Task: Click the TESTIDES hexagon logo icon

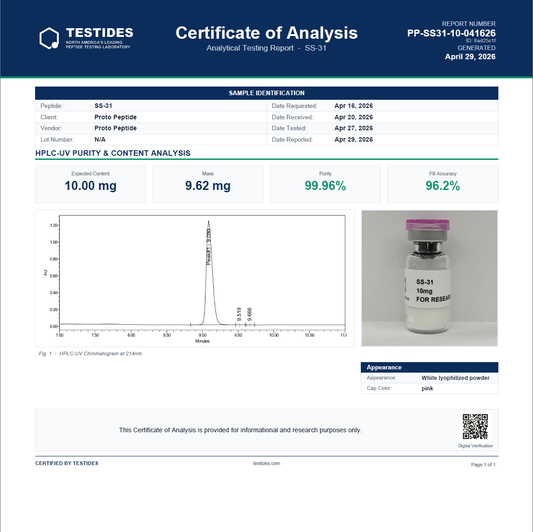Action: [x=49, y=38]
